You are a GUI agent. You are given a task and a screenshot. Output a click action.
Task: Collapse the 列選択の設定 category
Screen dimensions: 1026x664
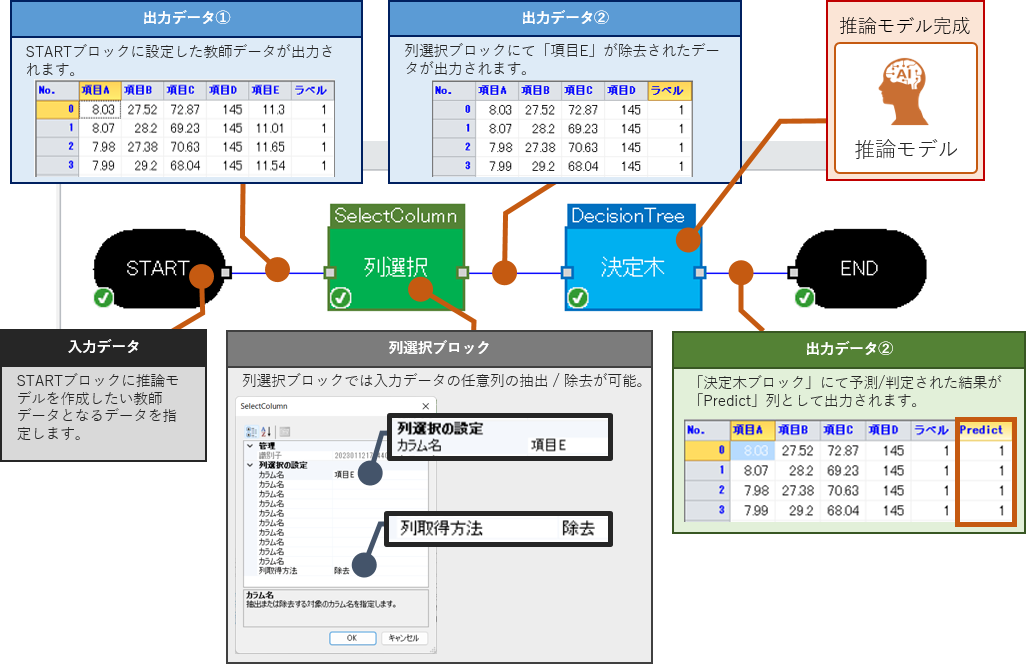pos(249,465)
